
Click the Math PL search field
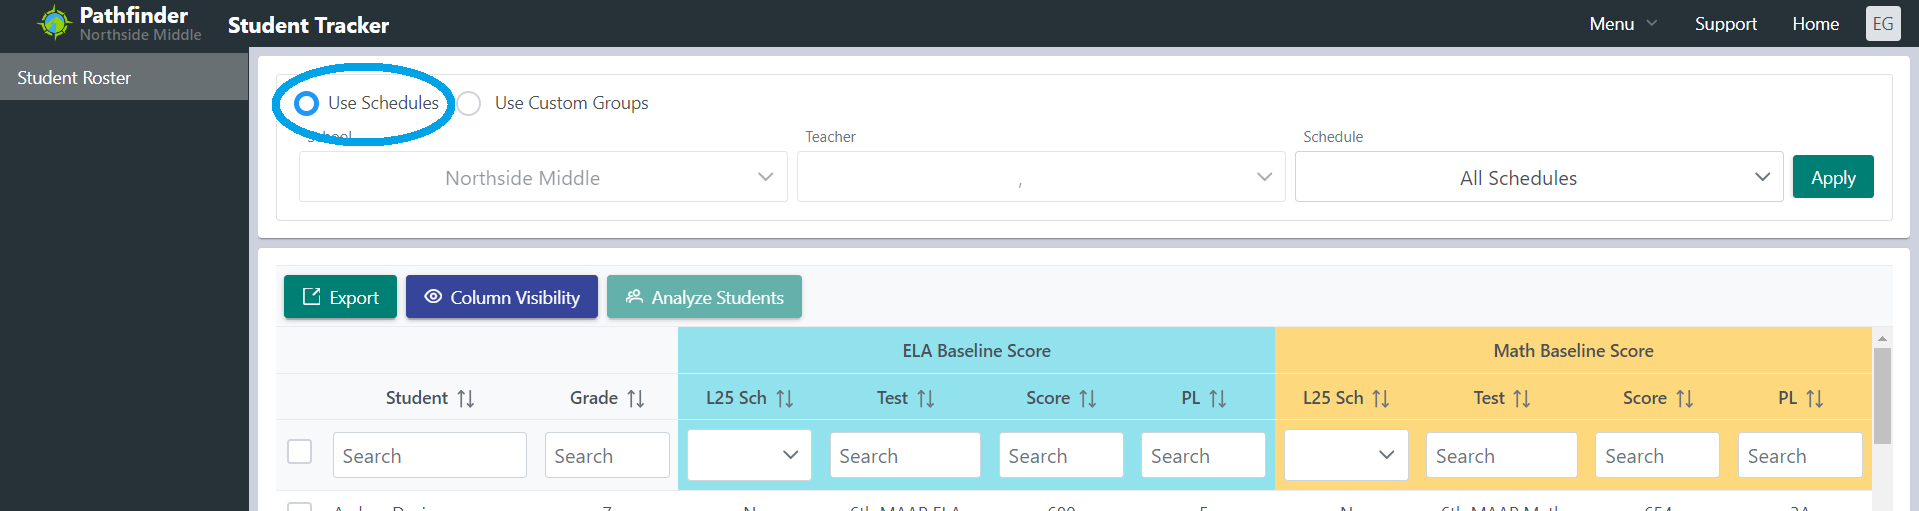(1800, 455)
